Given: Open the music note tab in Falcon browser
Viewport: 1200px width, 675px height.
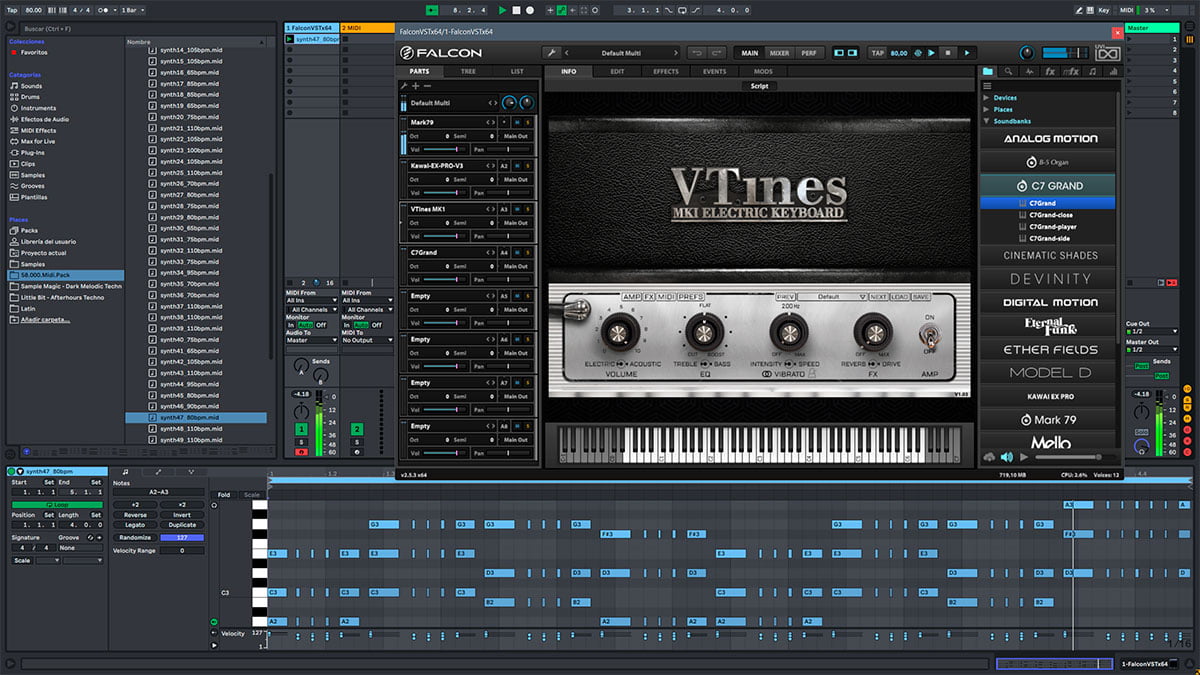Looking at the screenshot, I should point(1092,71).
